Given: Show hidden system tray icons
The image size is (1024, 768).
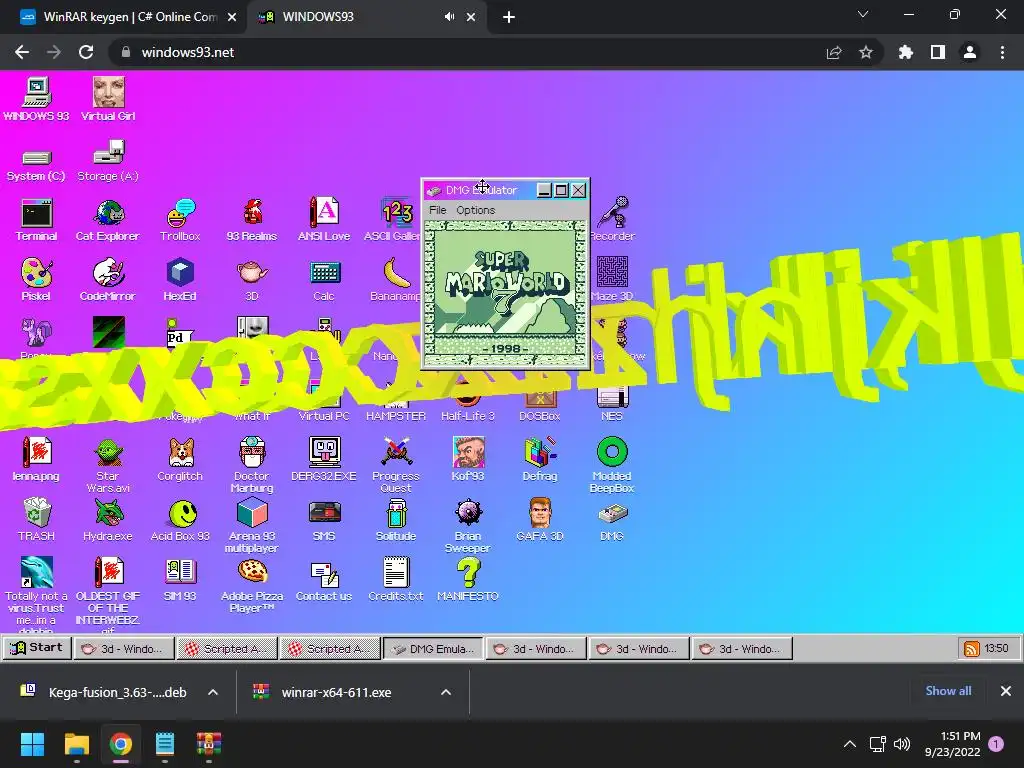Looking at the screenshot, I should 850,744.
